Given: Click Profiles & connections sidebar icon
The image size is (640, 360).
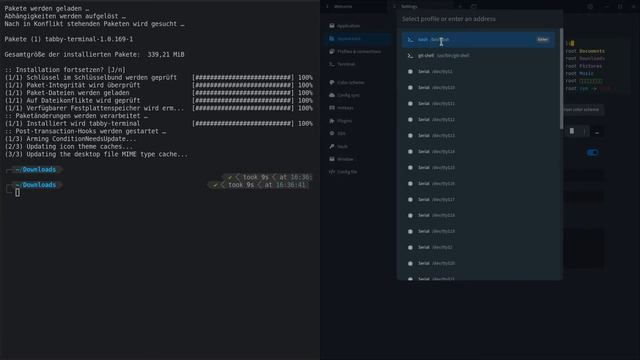Looking at the screenshot, I should [332, 51].
